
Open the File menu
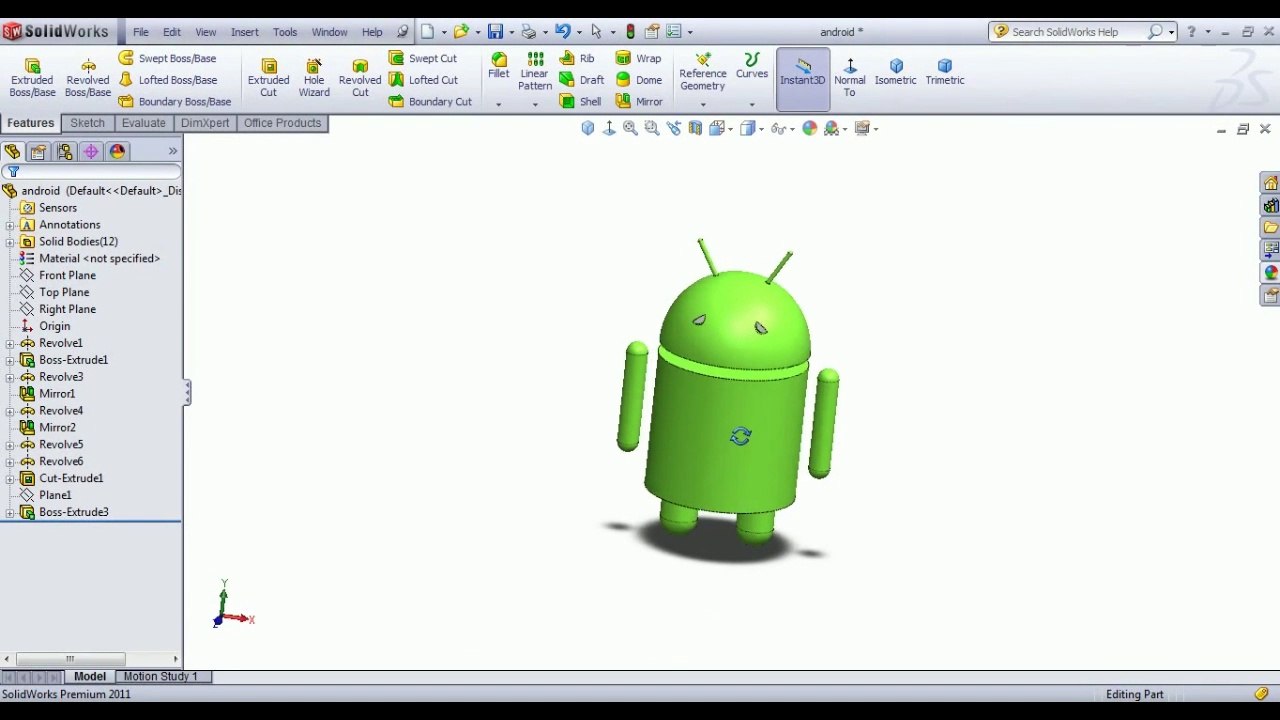141,32
